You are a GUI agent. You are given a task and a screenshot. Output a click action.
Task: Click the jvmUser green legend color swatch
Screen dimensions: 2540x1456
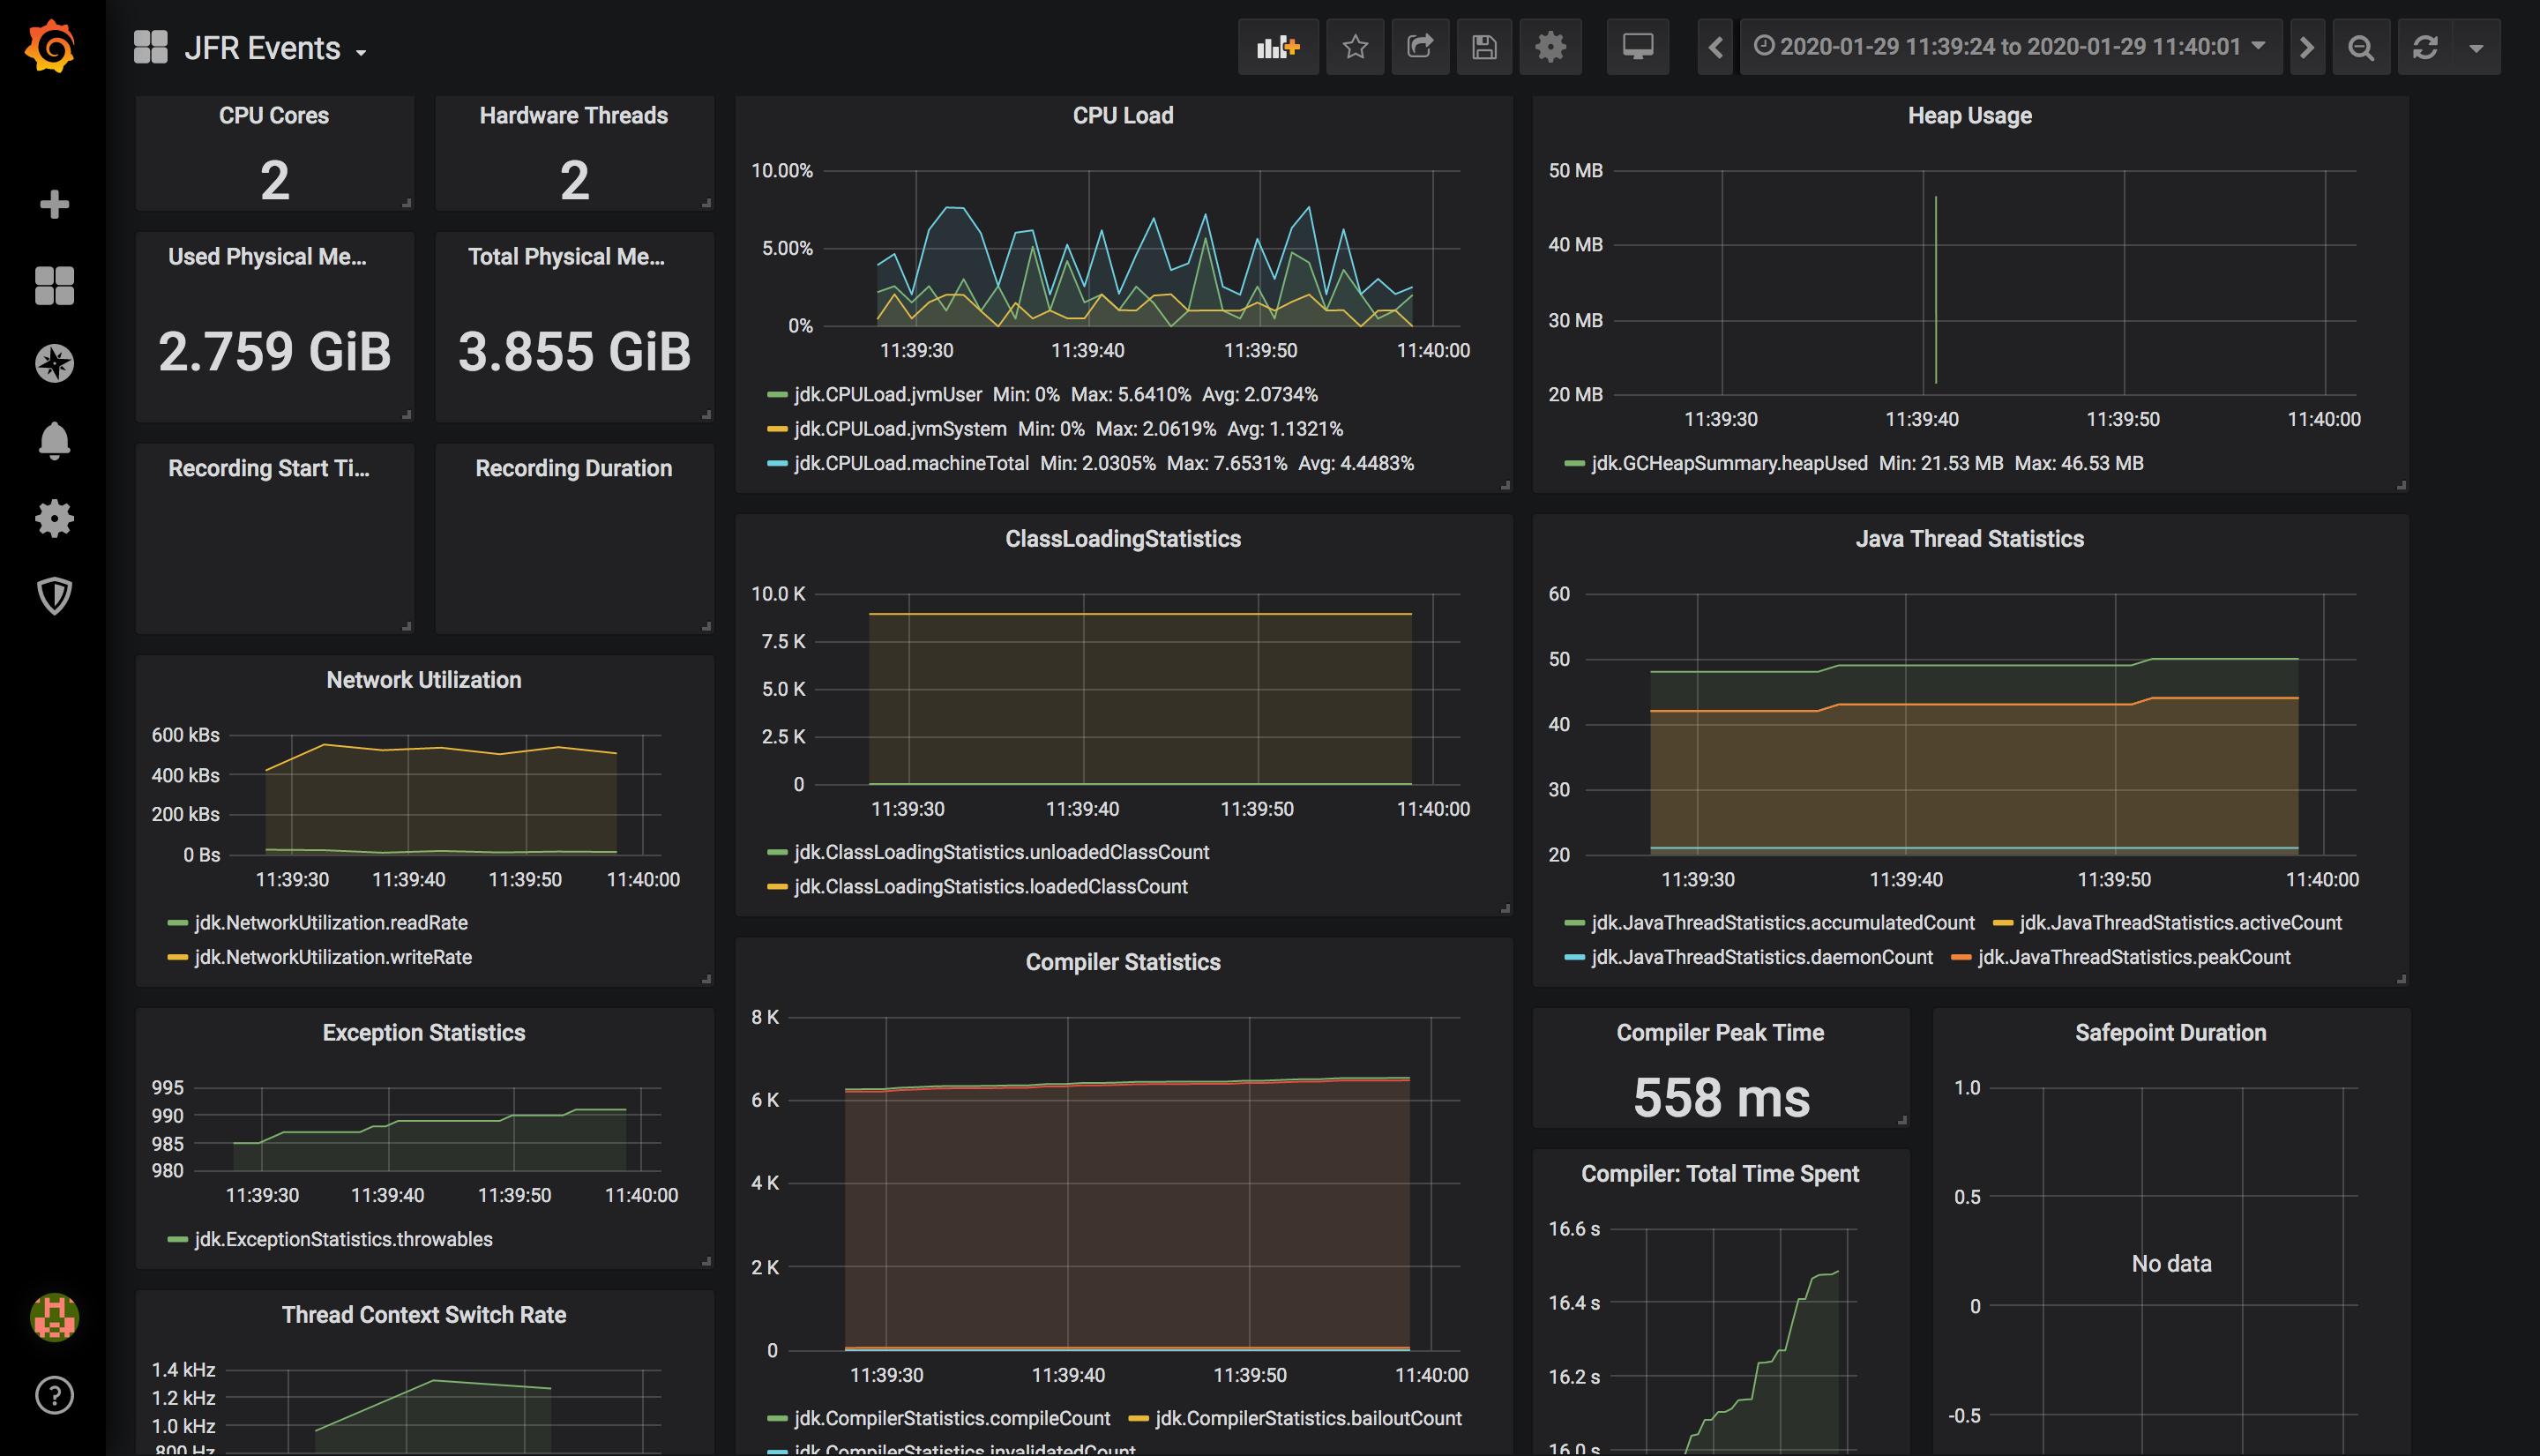[x=777, y=395]
